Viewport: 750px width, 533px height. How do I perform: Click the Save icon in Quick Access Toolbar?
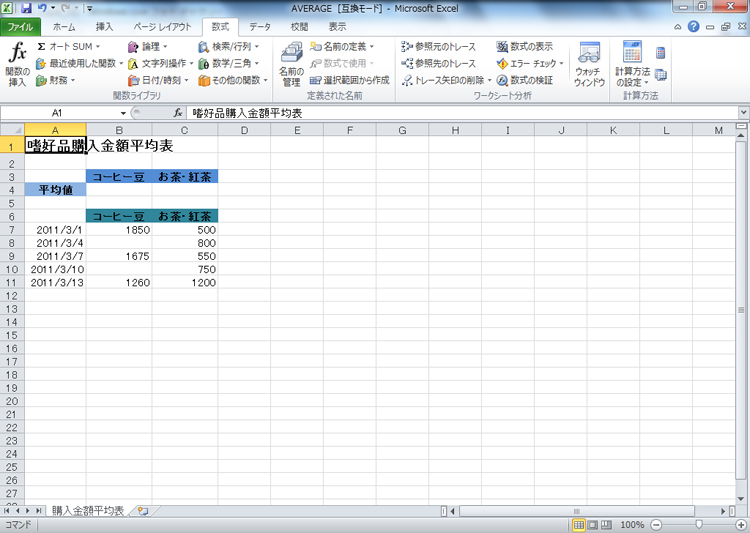coord(27,8)
